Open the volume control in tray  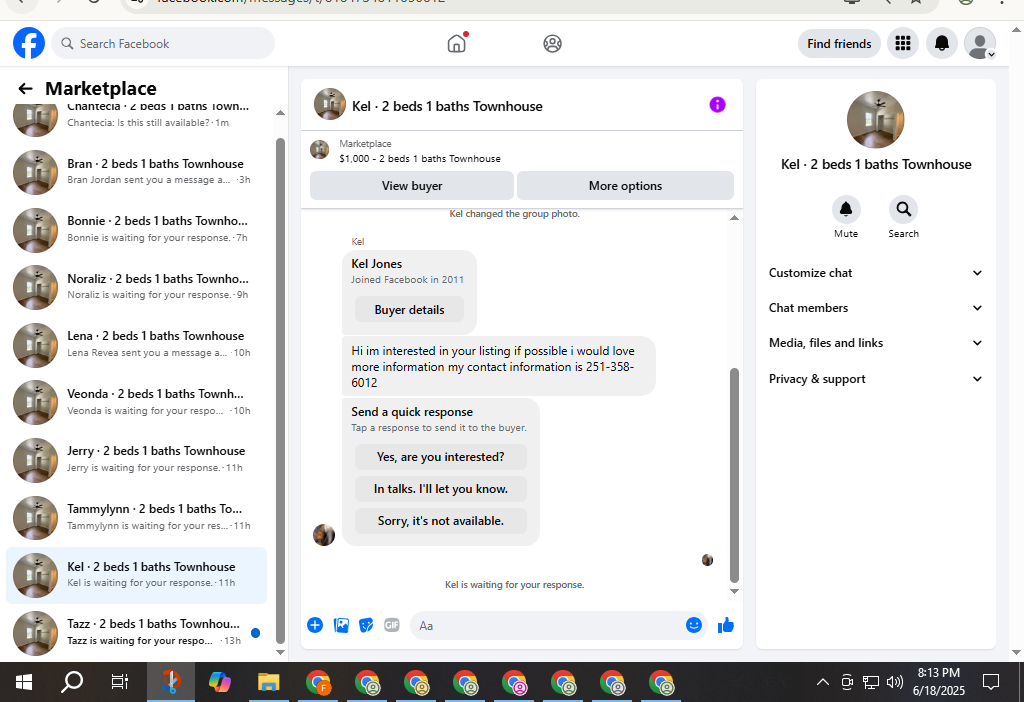pyautogui.click(x=895, y=682)
